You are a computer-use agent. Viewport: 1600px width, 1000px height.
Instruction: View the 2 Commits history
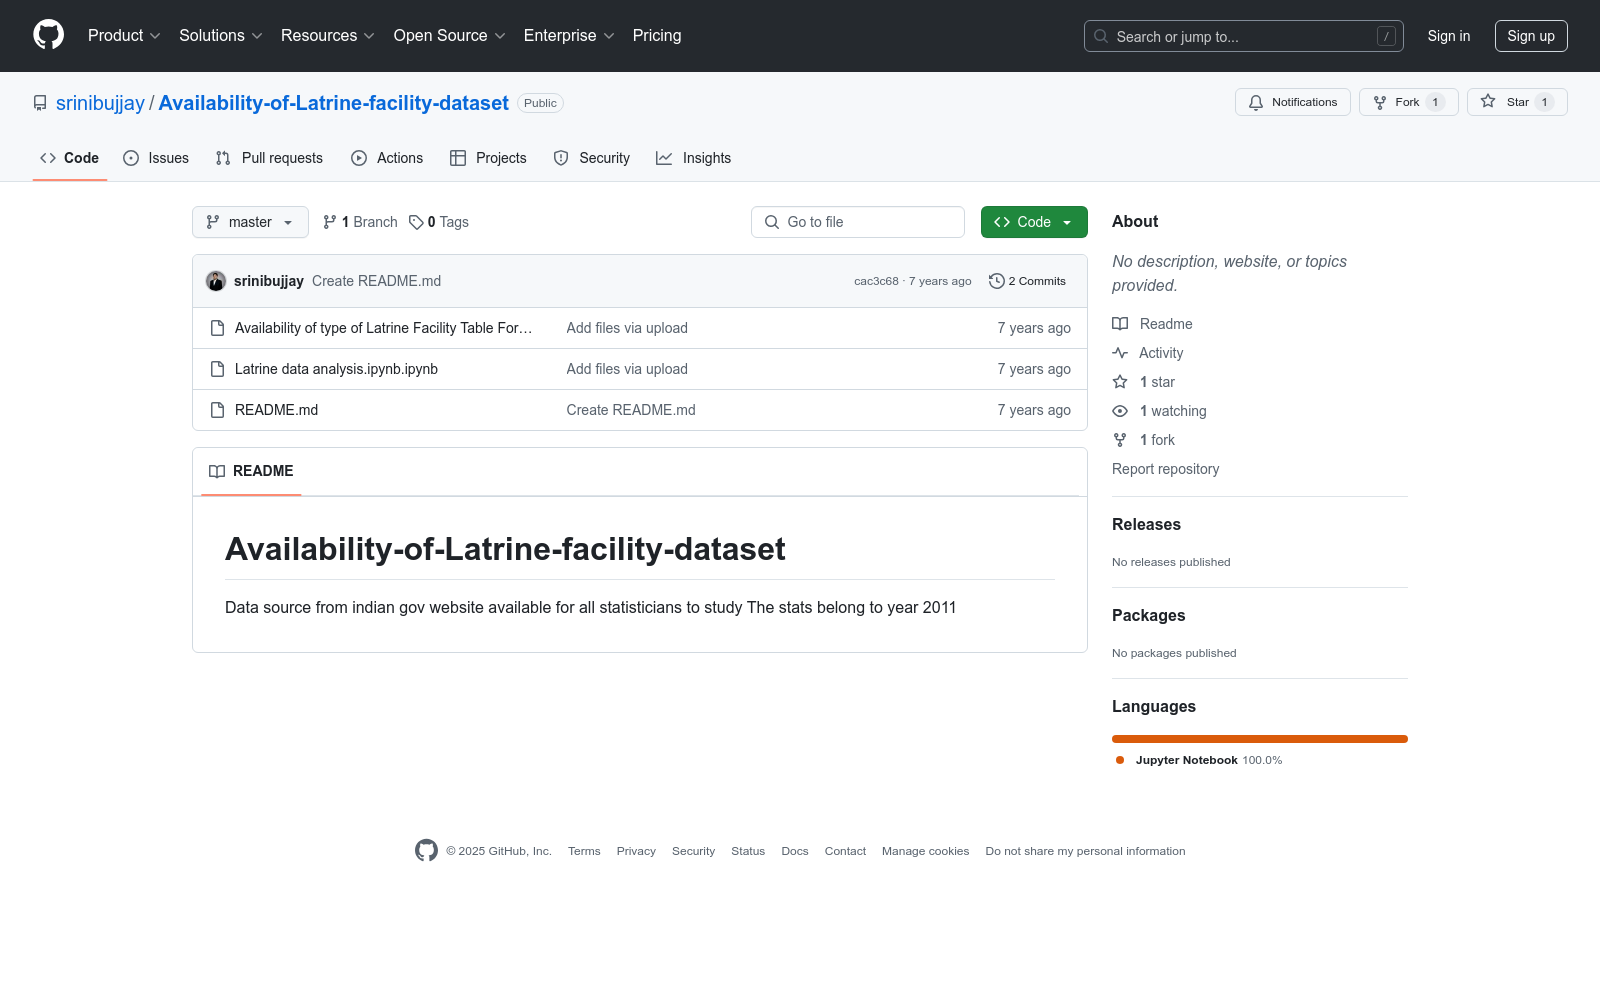click(x=1027, y=281)
